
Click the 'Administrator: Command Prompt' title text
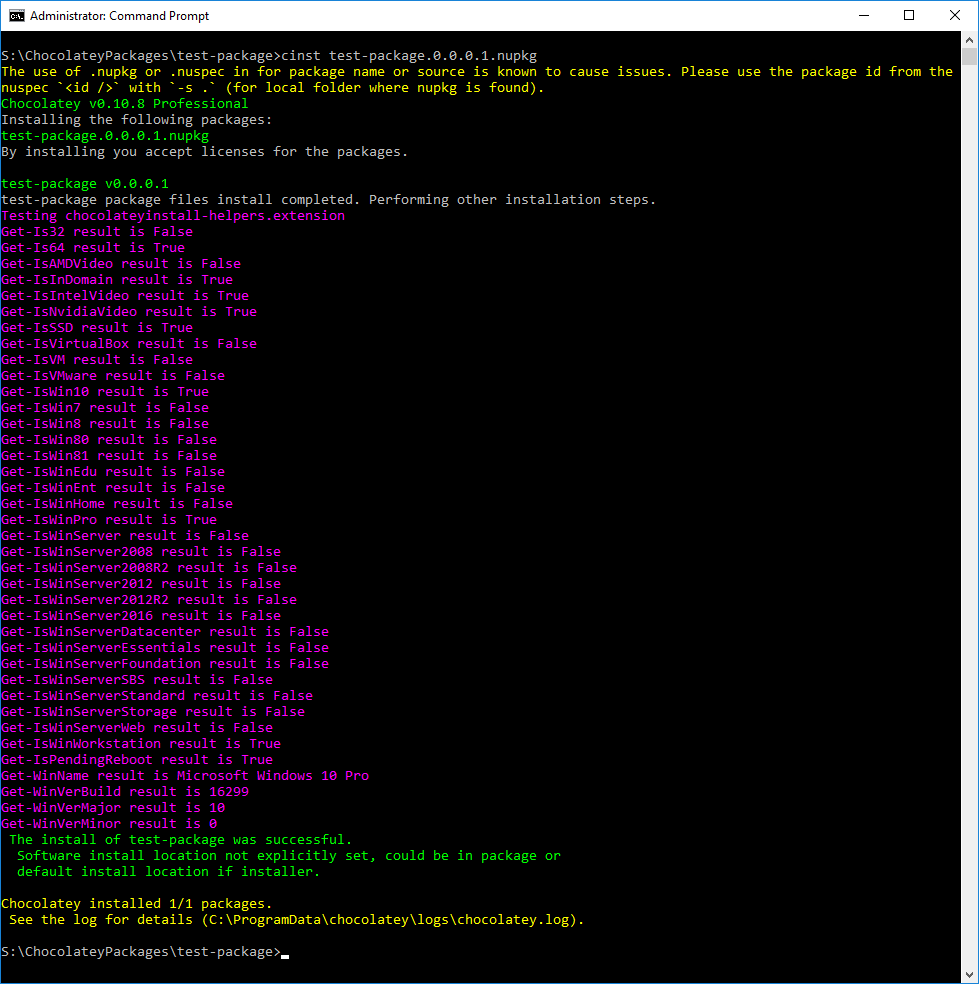click(119, 16)
